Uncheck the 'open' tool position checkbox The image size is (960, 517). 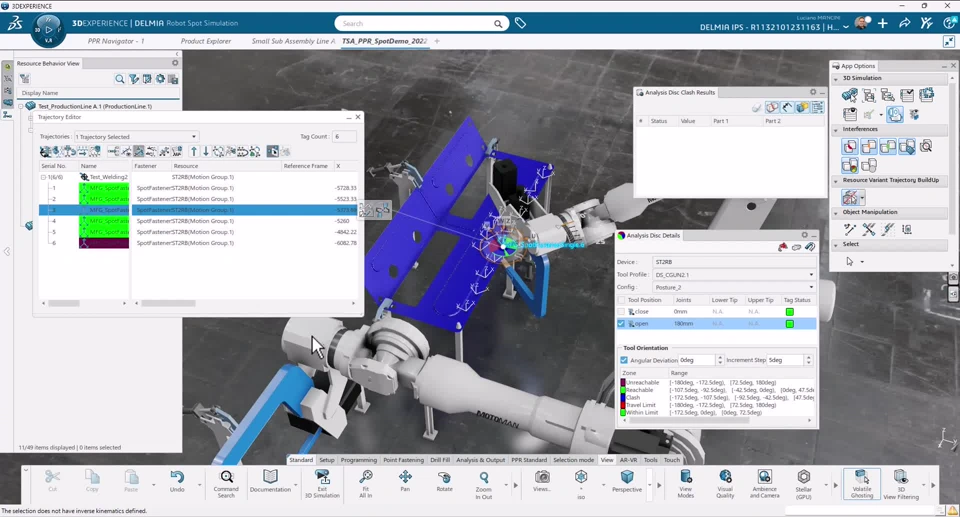tap(621, 323)
